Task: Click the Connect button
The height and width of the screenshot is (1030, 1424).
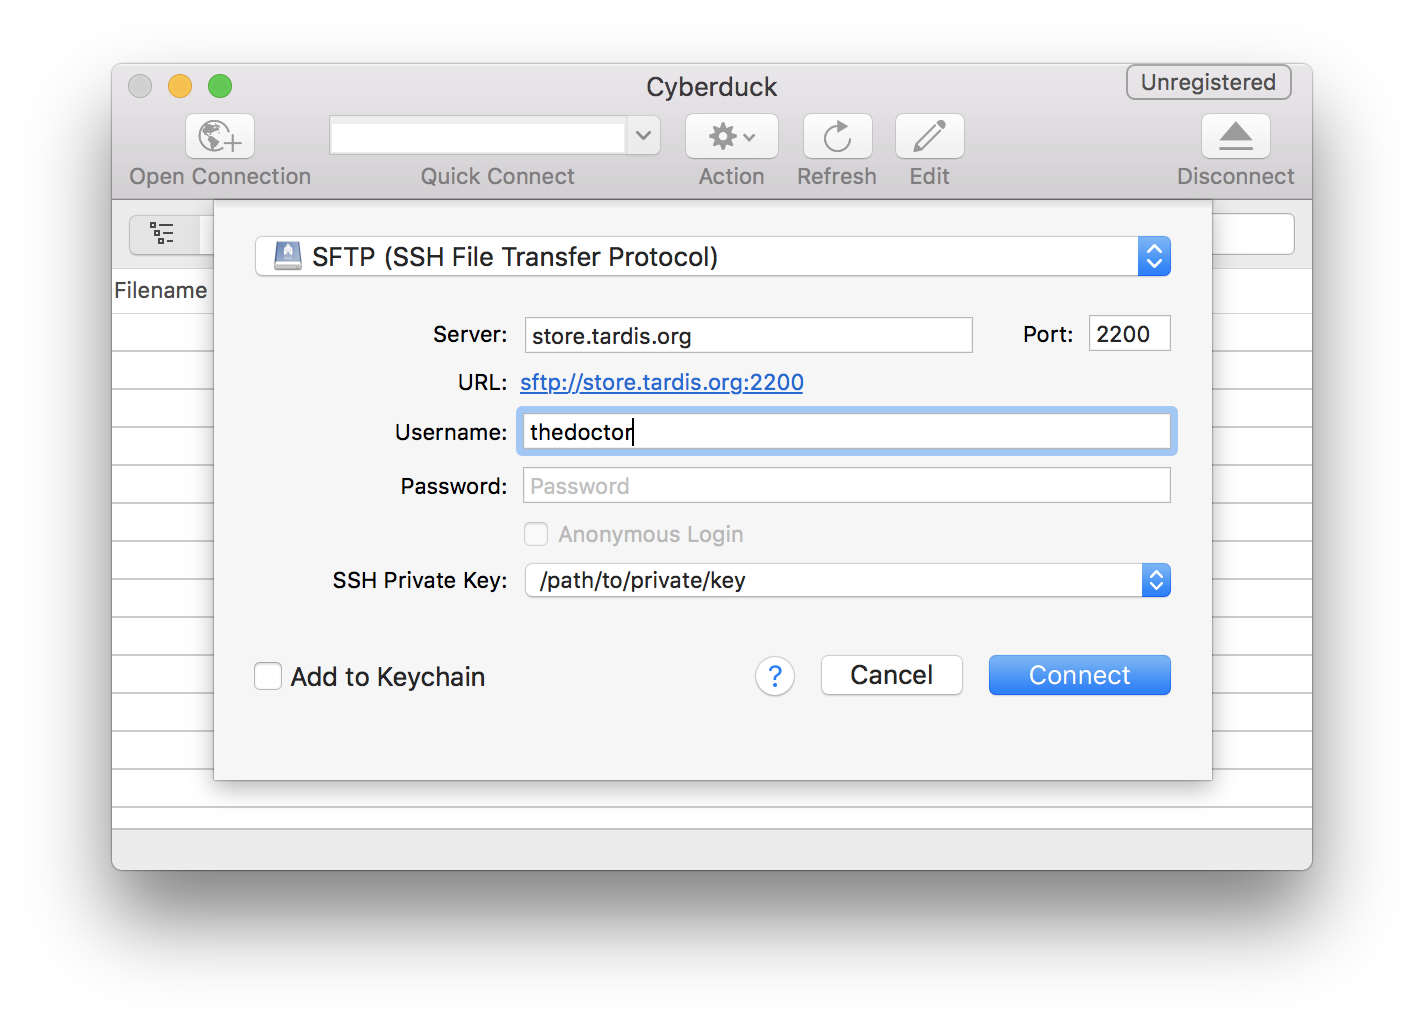Action: coord(1080,675)
